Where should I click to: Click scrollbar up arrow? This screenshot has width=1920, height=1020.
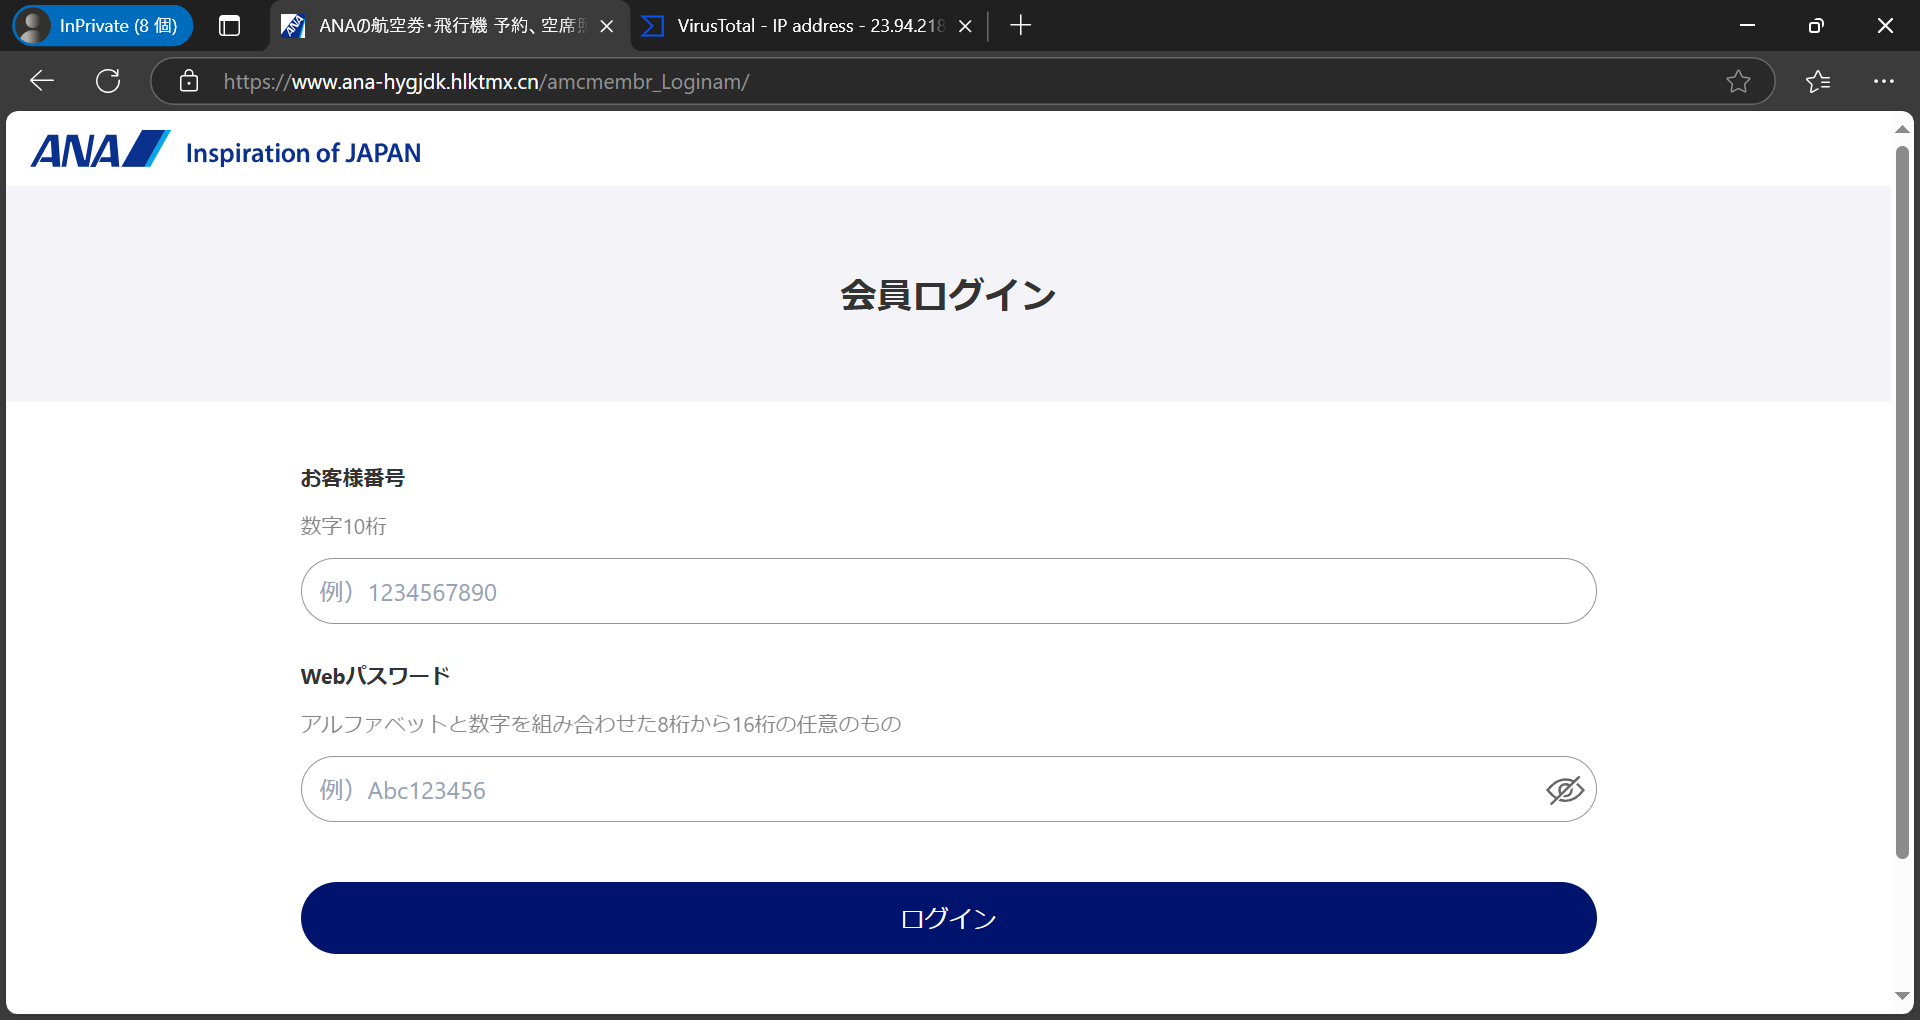pos(1902,129)
